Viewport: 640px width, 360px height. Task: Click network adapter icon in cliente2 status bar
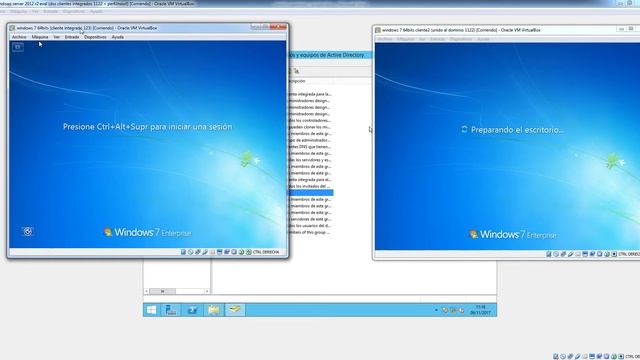[x=563, y=254]
